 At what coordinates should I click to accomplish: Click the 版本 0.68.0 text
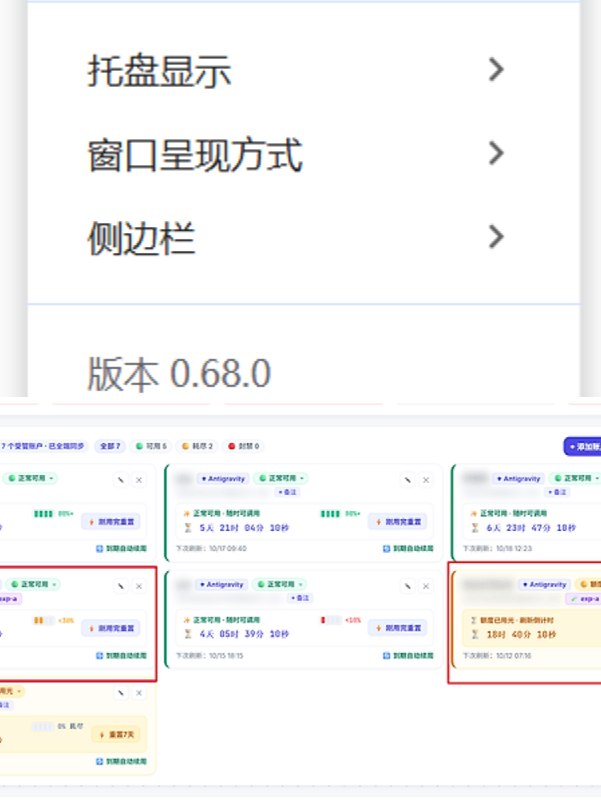click(179, 373)
